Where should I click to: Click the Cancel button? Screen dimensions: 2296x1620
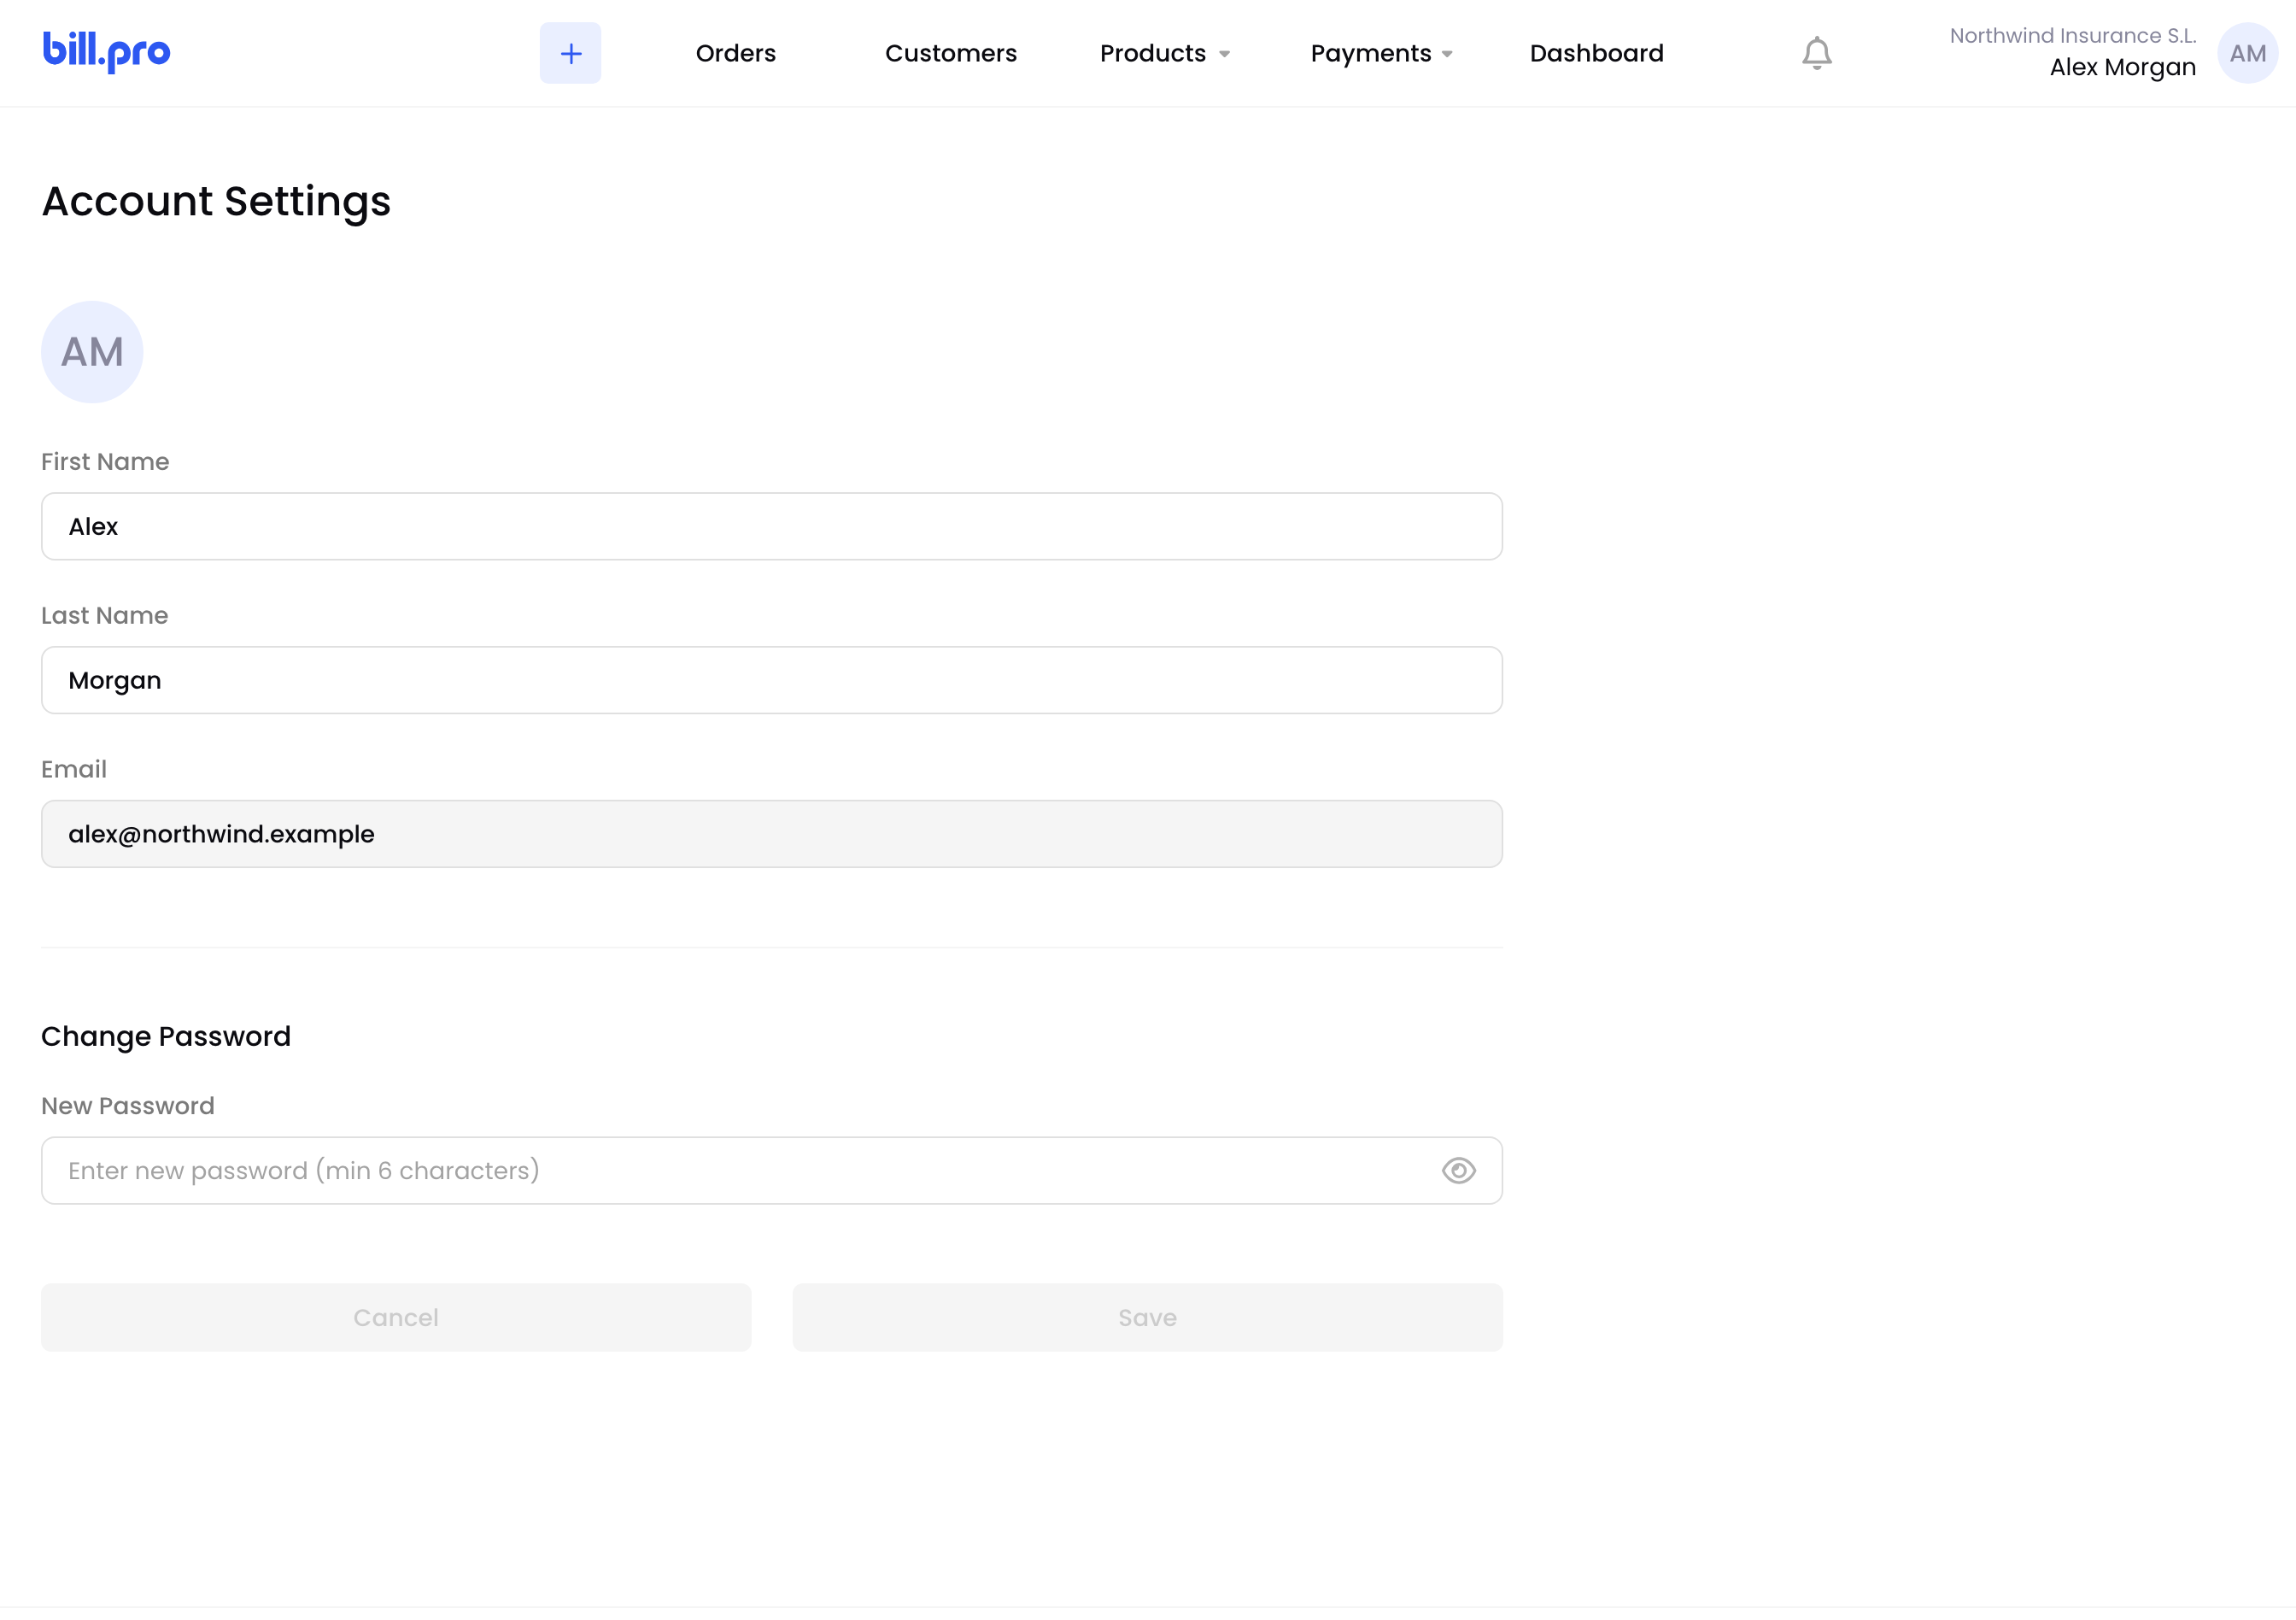396,1317
